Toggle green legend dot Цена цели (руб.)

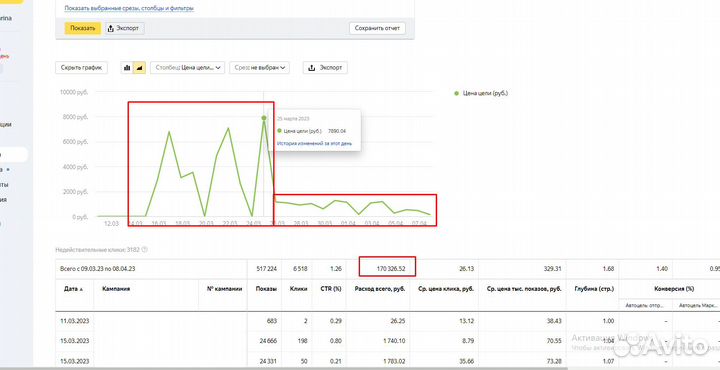click(456, 93)
